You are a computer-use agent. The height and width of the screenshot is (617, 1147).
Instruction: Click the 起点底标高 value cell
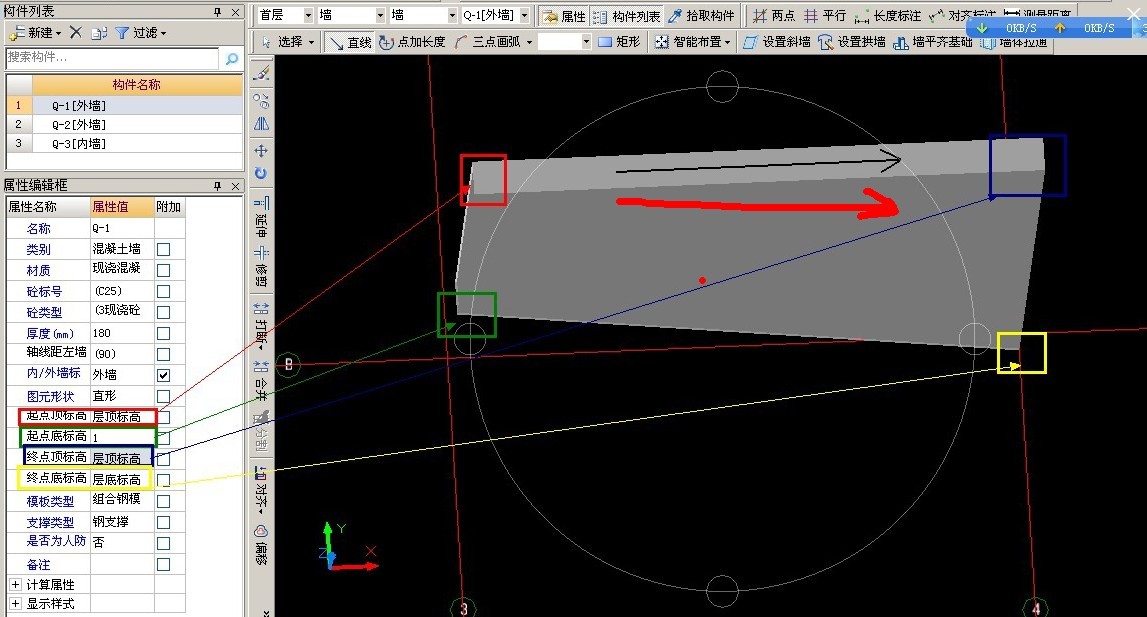pos(122,437)
